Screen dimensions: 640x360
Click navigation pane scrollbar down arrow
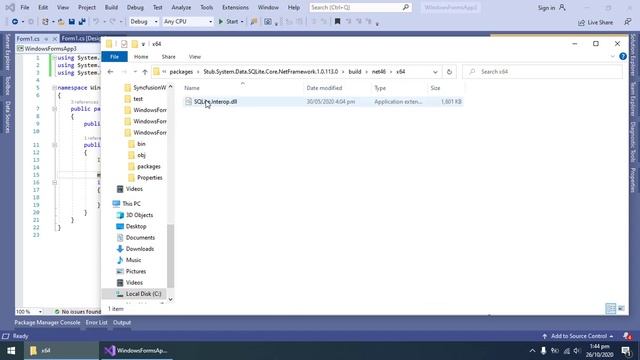pyautogui.click(x=170, y=299)
